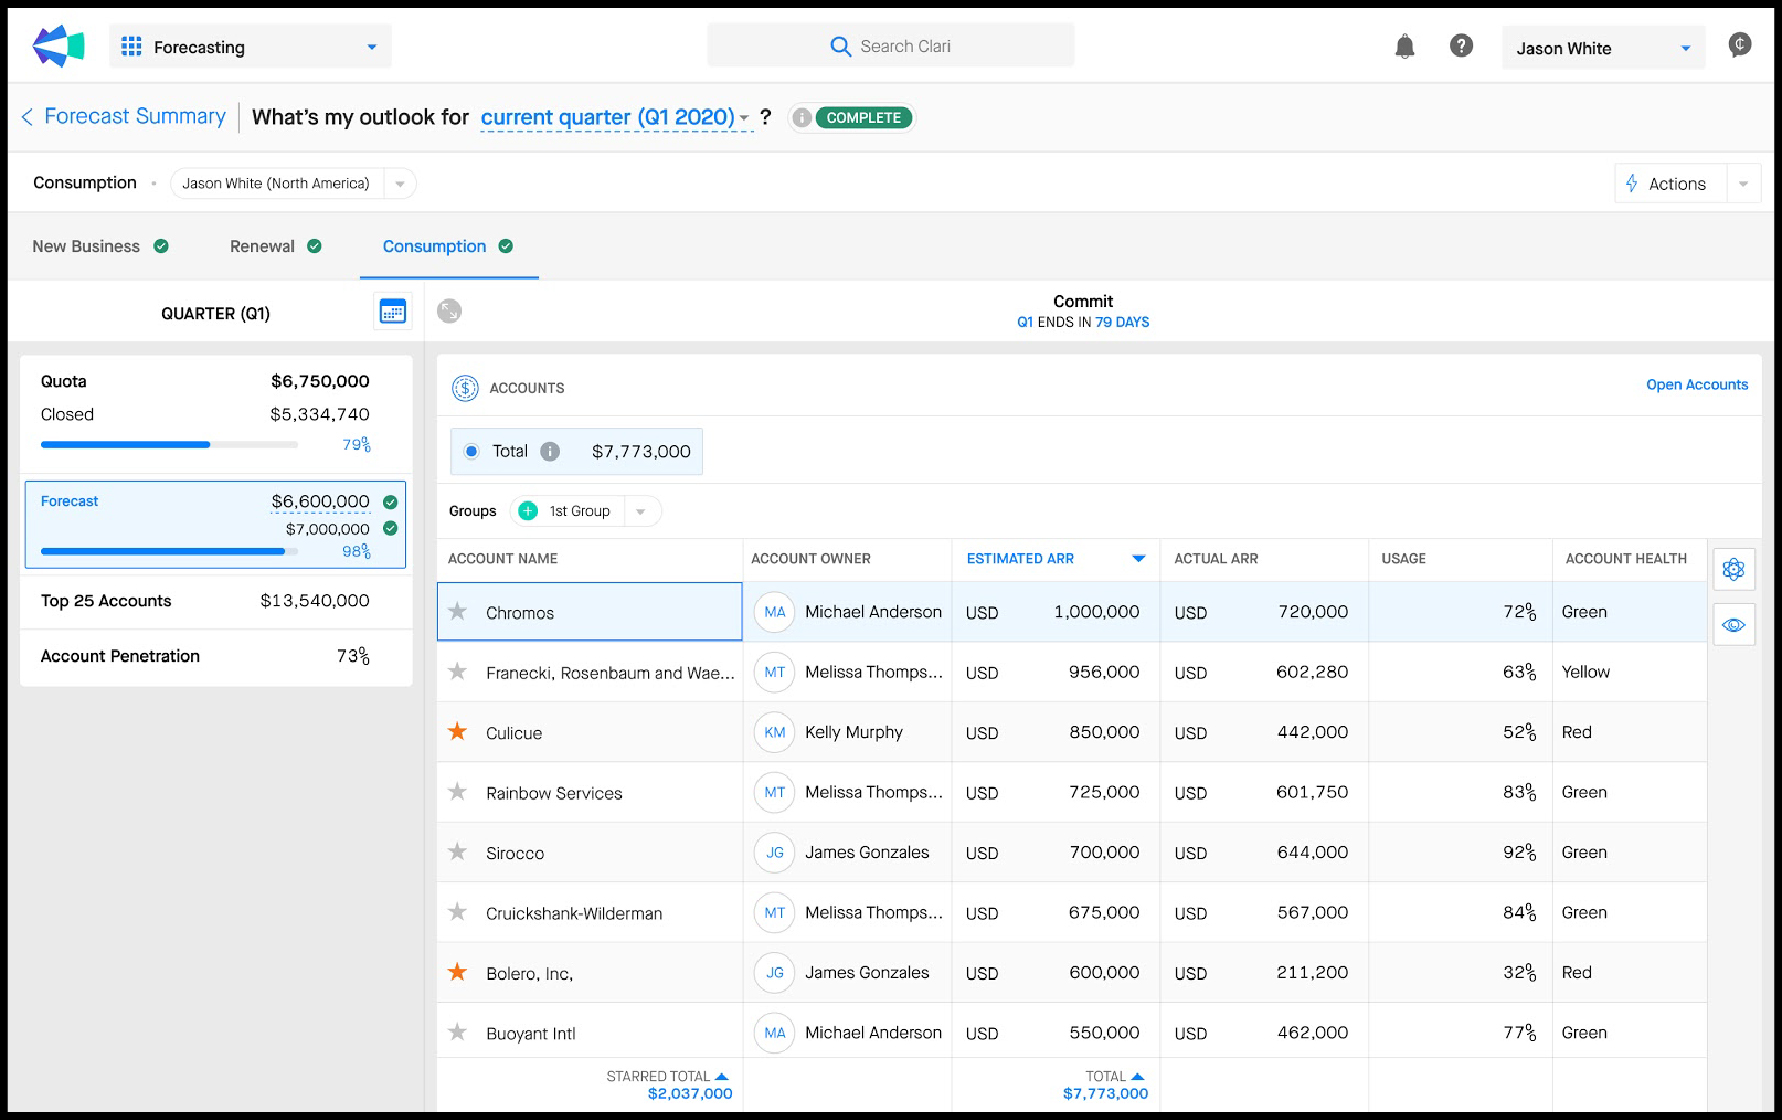Toggle the eye visibility icon
Viewport: 1782px width, 1120px height.
pyautogui.click(x=1733, y=625)
